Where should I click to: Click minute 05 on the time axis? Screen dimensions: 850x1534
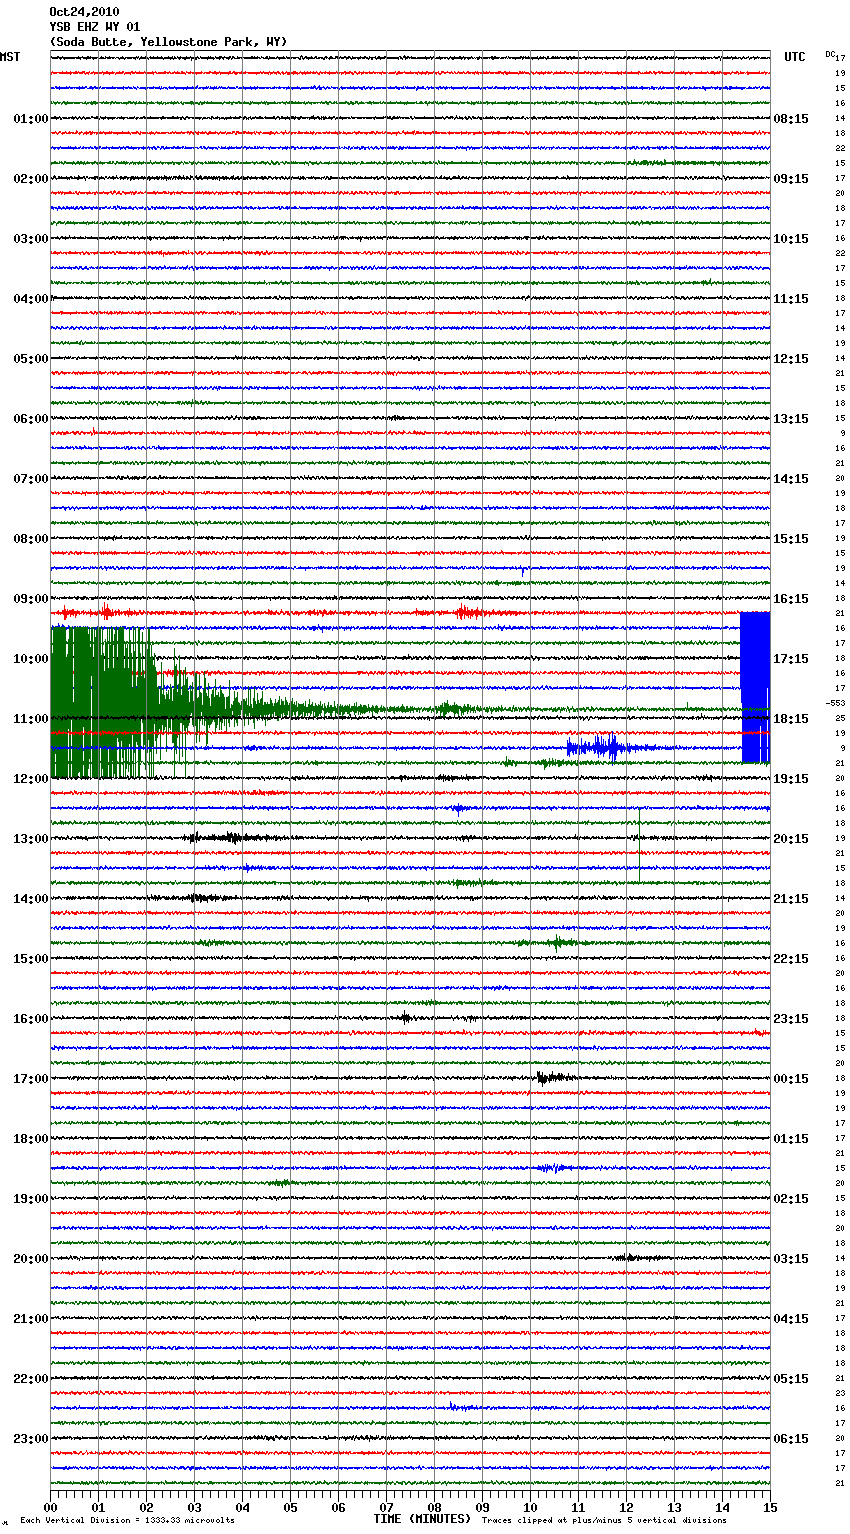click(290, 1507)
